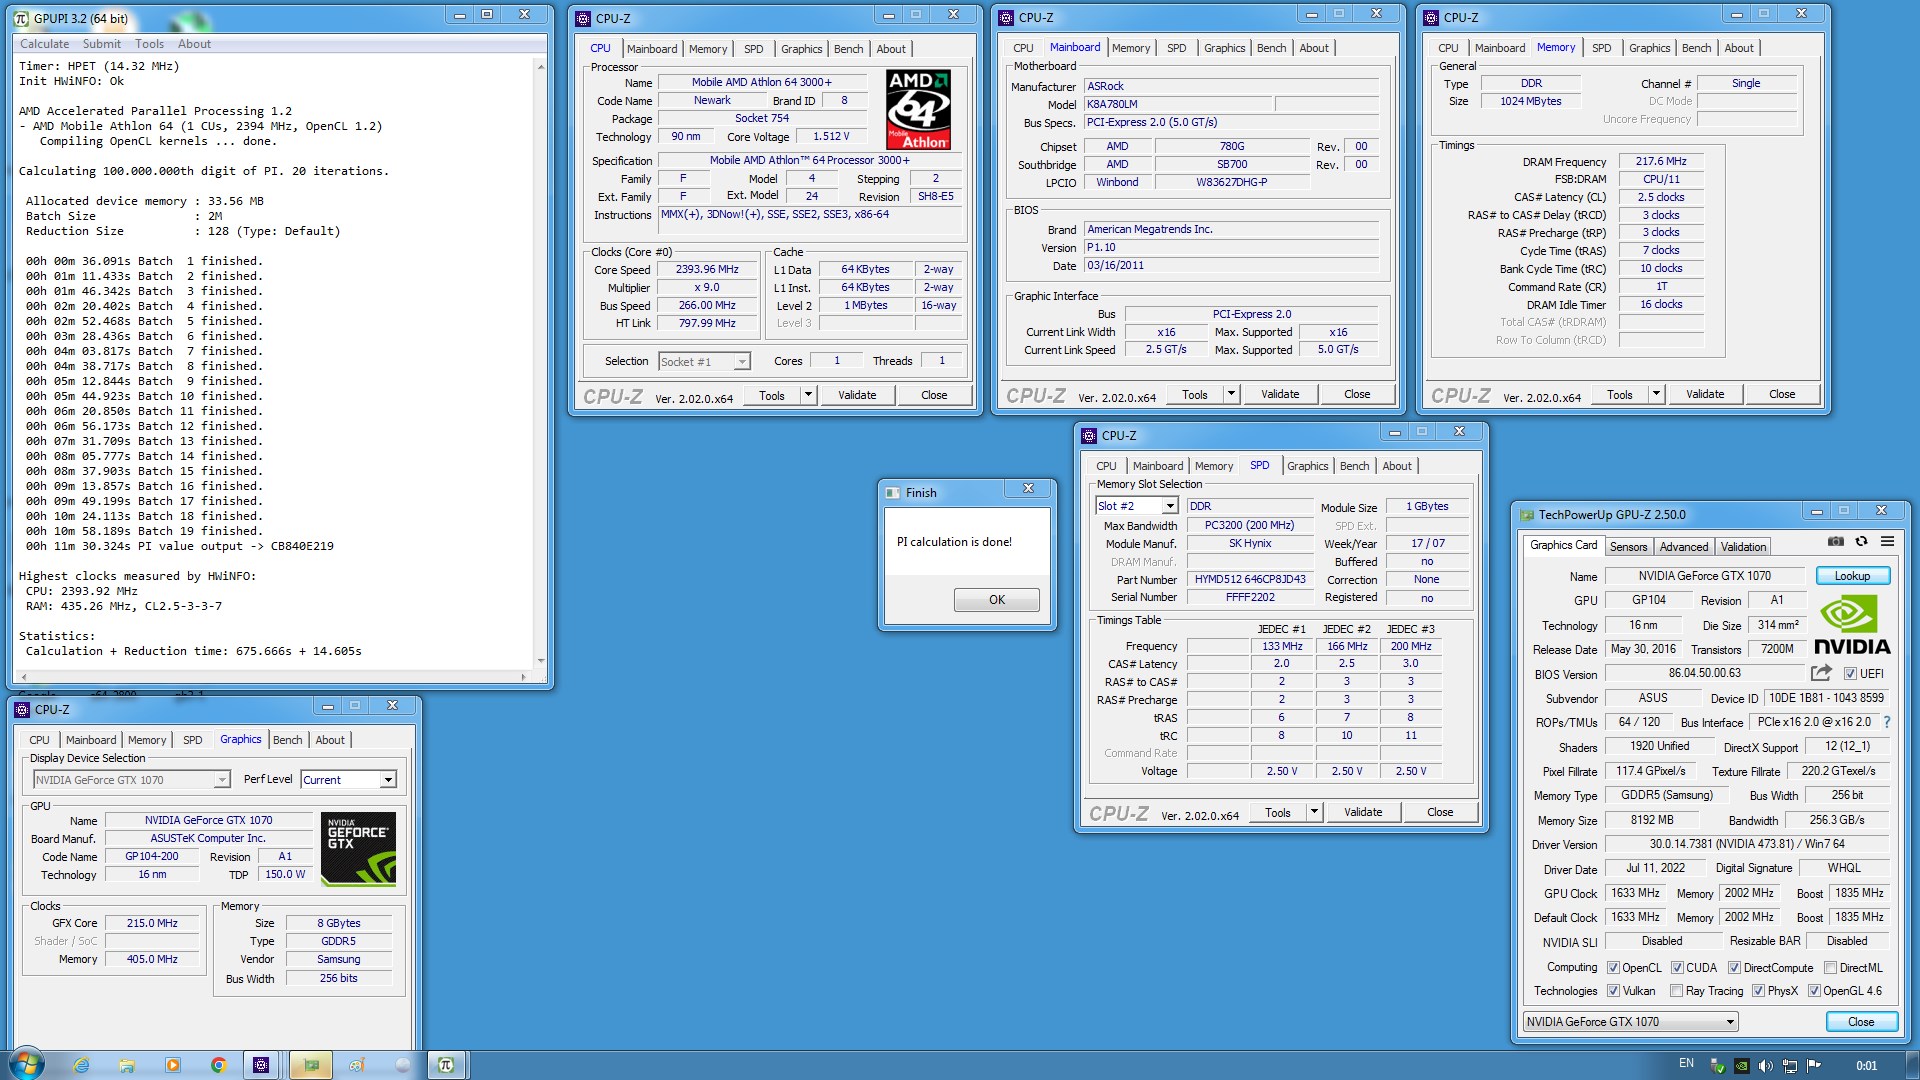The height and width of the screenshot is (1080, 1920).
Task: Click the GPU-Z window title icon
Action: [x=1527, y=515]
